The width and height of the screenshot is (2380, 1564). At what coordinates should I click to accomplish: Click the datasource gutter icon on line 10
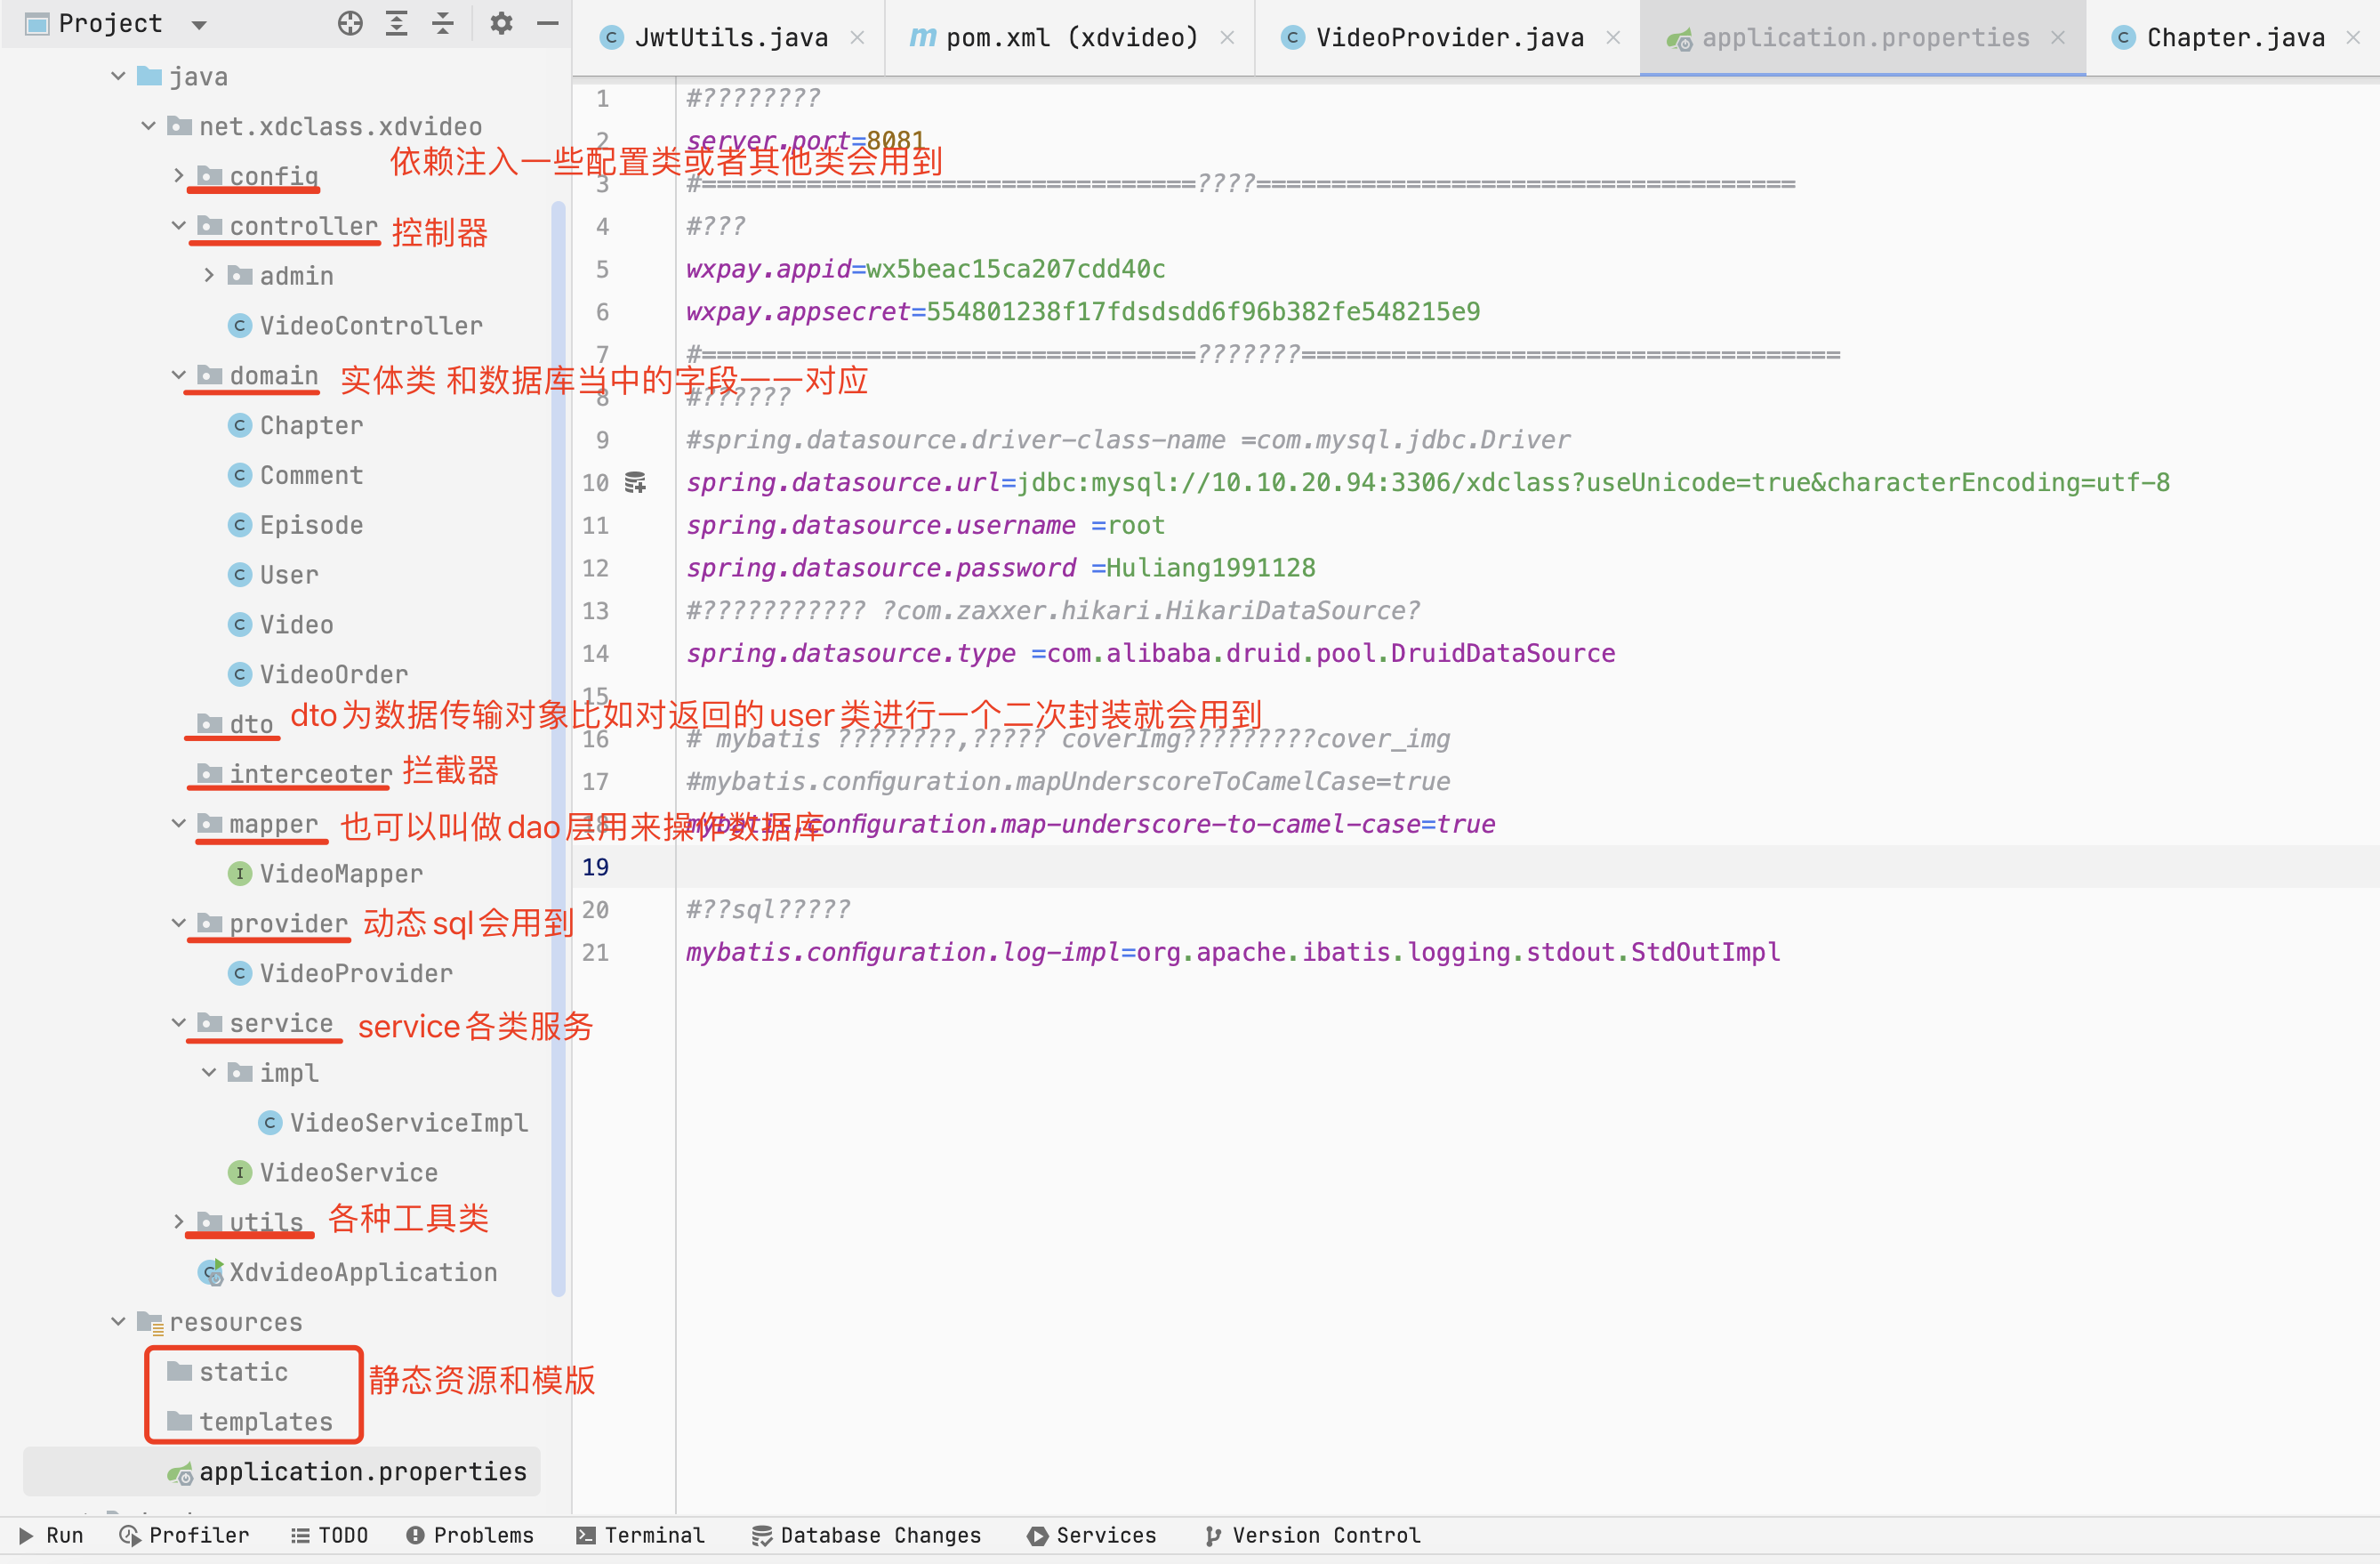pos(635,482)
